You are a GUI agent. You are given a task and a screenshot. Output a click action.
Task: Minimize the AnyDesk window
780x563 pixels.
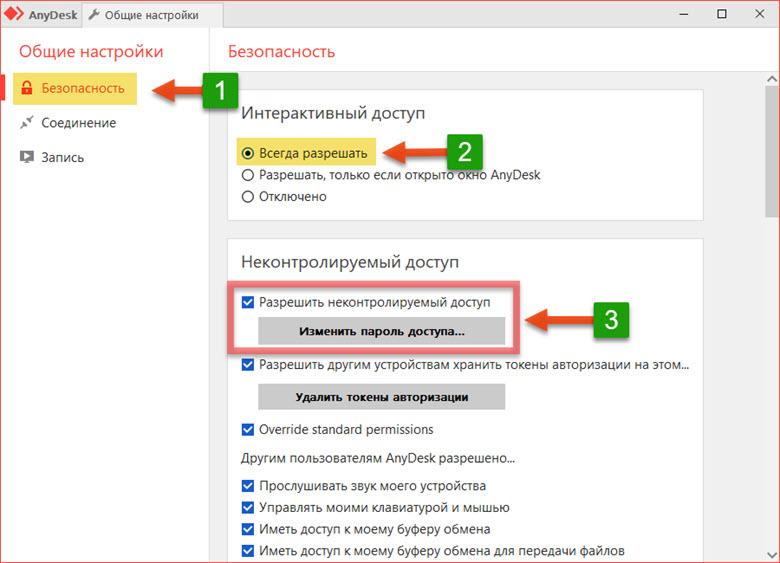[x=684, y=14]
